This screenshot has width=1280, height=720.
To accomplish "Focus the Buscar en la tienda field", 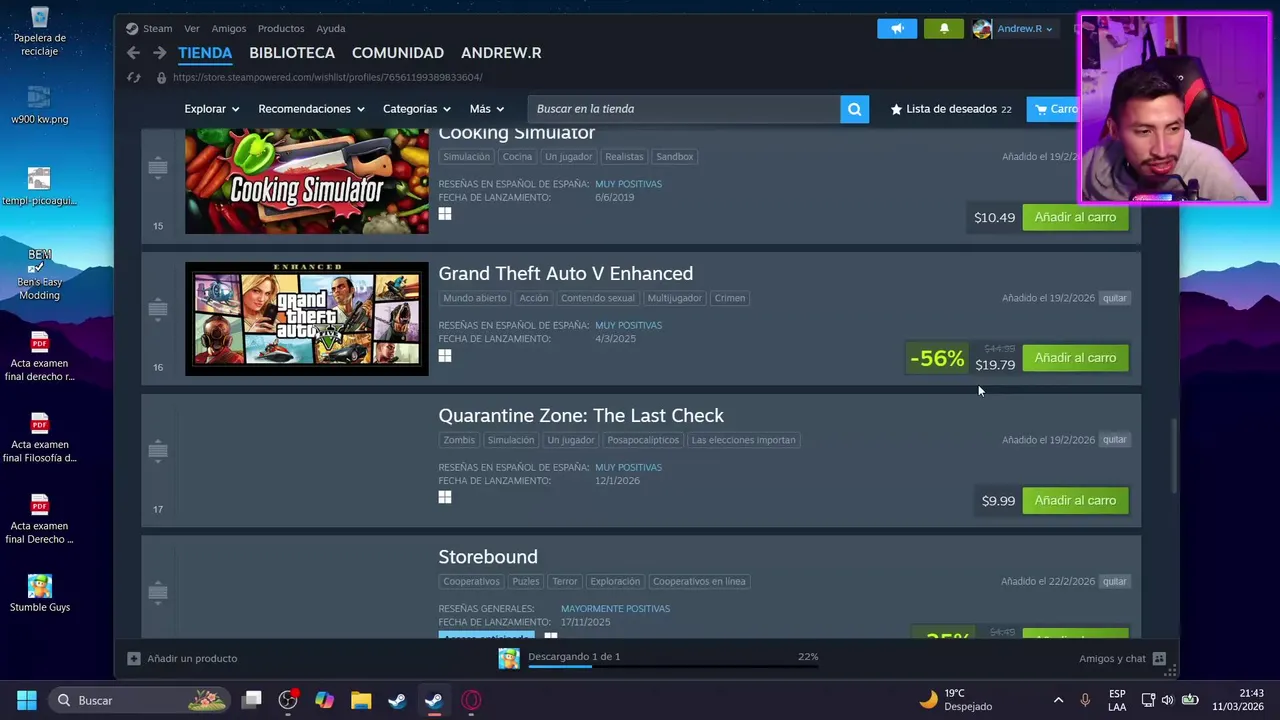I will point(684,109).
